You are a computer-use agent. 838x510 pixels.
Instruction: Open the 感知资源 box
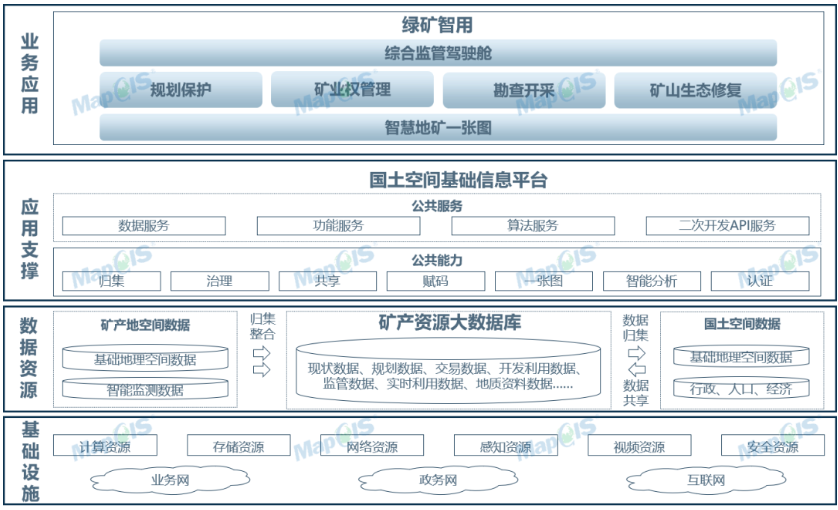click(x=506, y=445)
